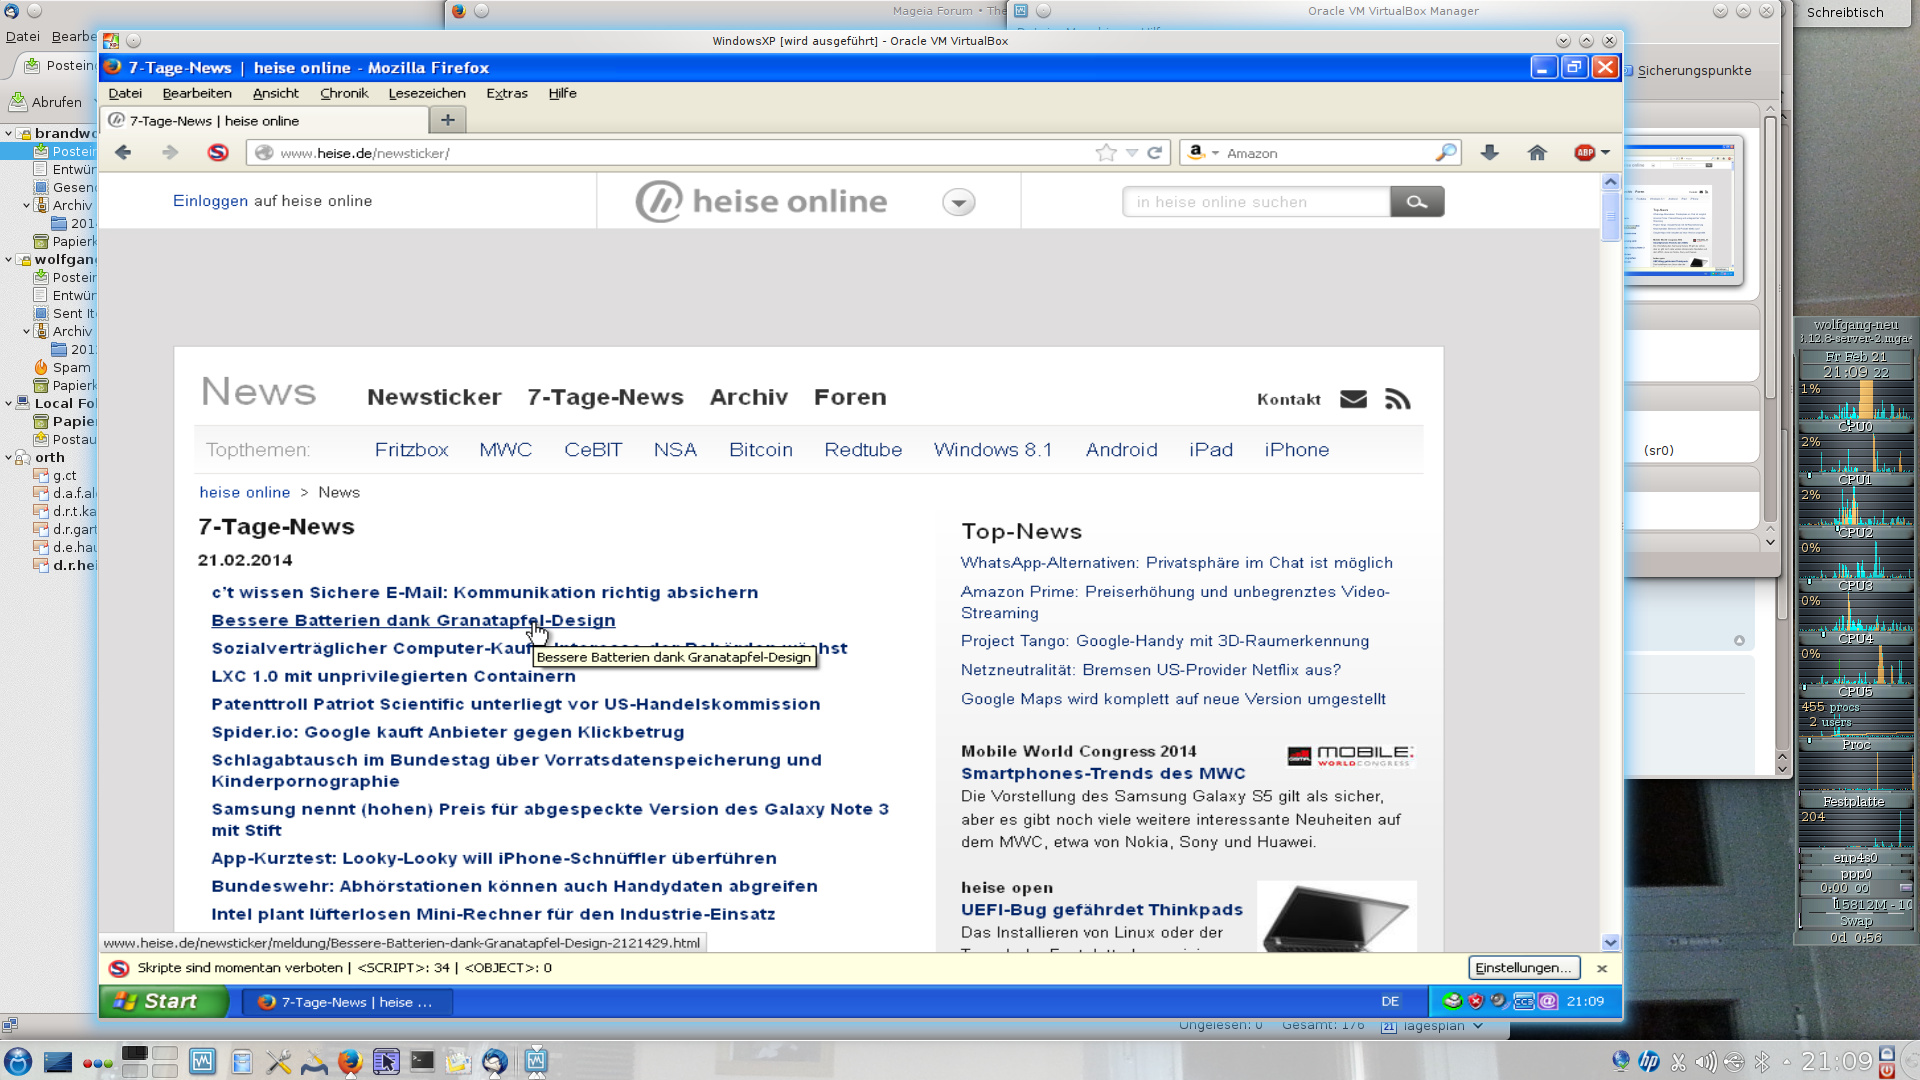
Task: Click magnifier in Amazon search box
Action: (x=1446, y=153)
